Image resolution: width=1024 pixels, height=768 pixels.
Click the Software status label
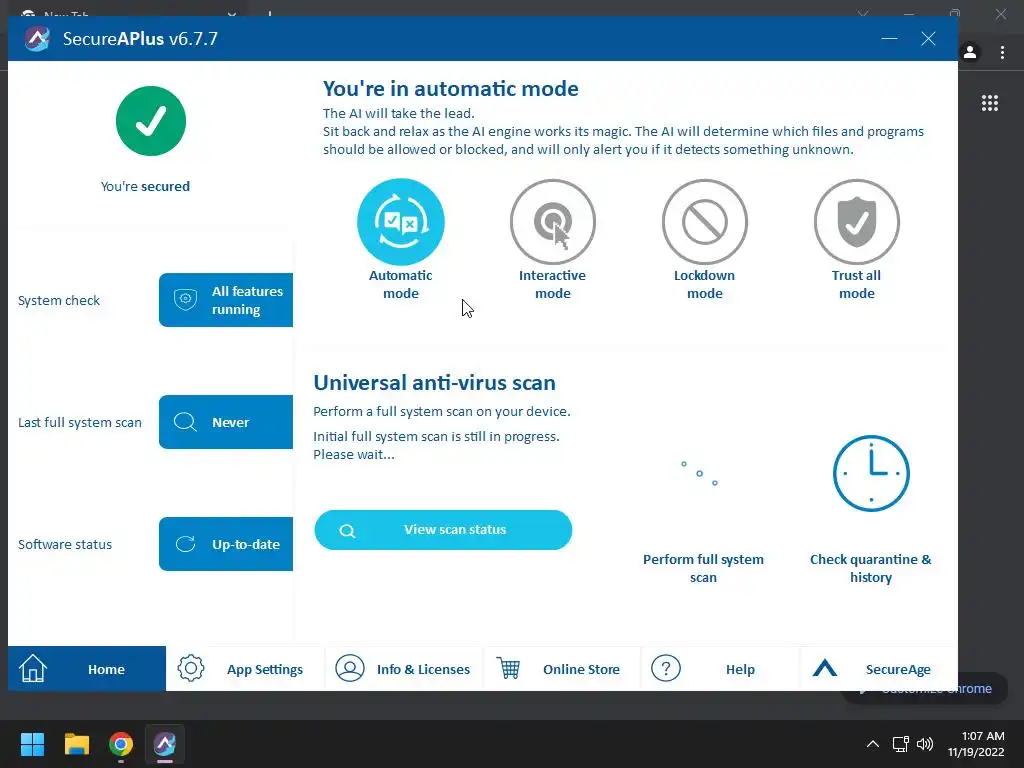(x=65, y=544)
